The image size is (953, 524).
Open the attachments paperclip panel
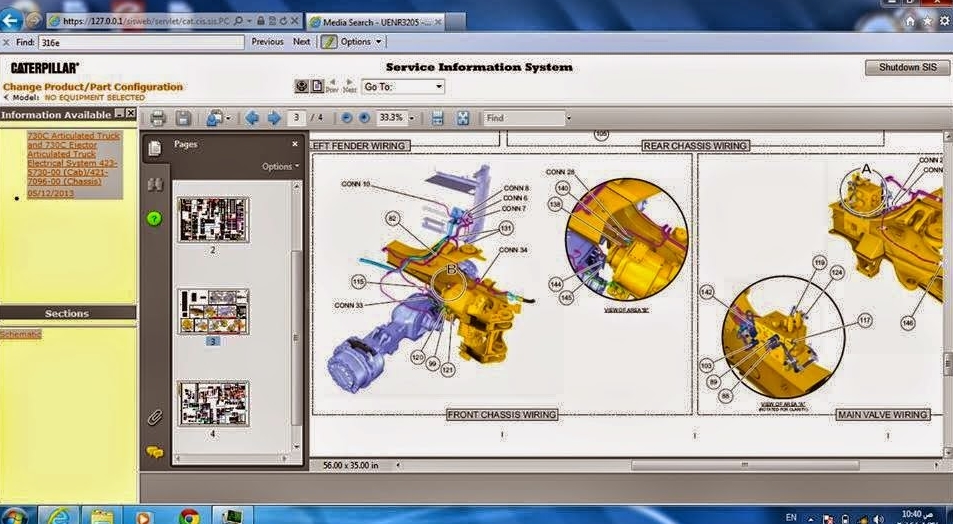154,416
